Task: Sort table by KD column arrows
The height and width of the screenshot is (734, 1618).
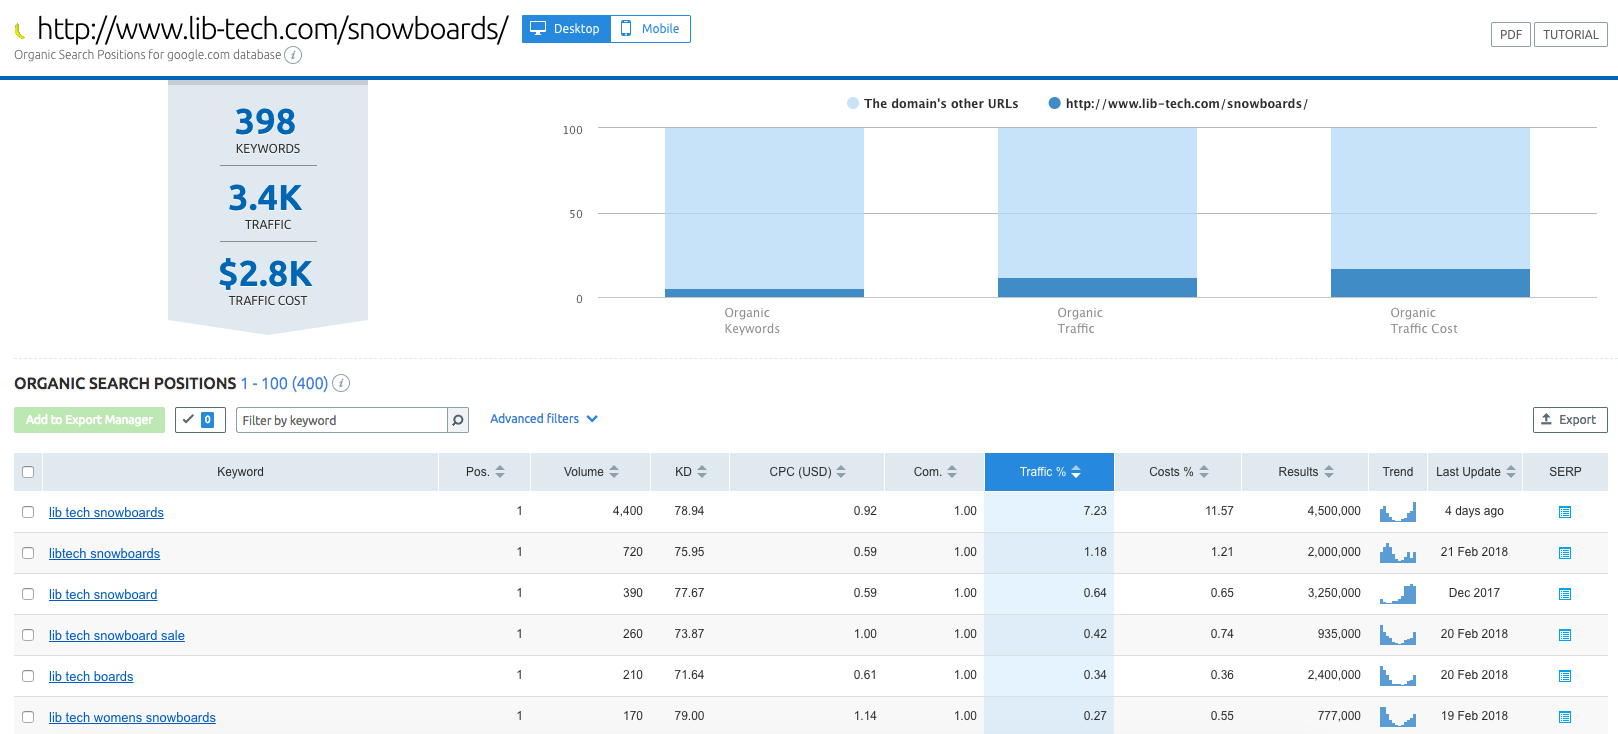Action: [x=702, y=472]
